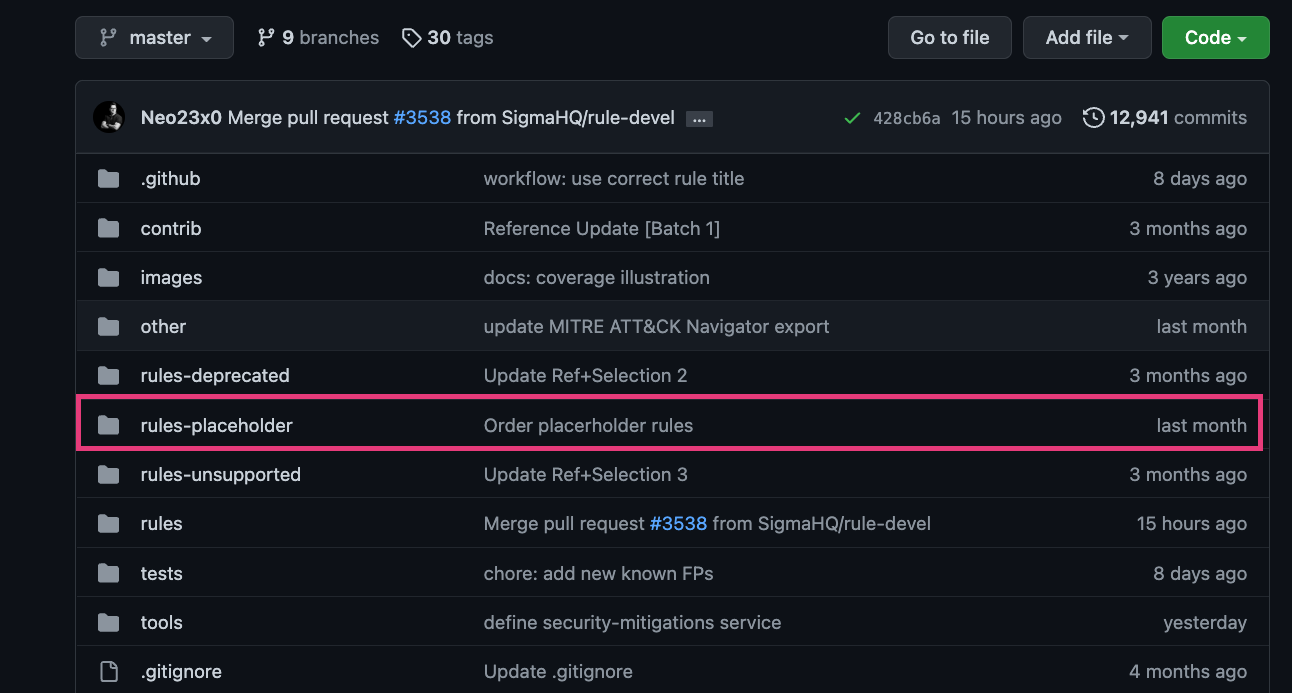The height and width of the screenshot is (693, 1292).
Task: Open the Add file dropdown
Action: tap(1087, 37)
